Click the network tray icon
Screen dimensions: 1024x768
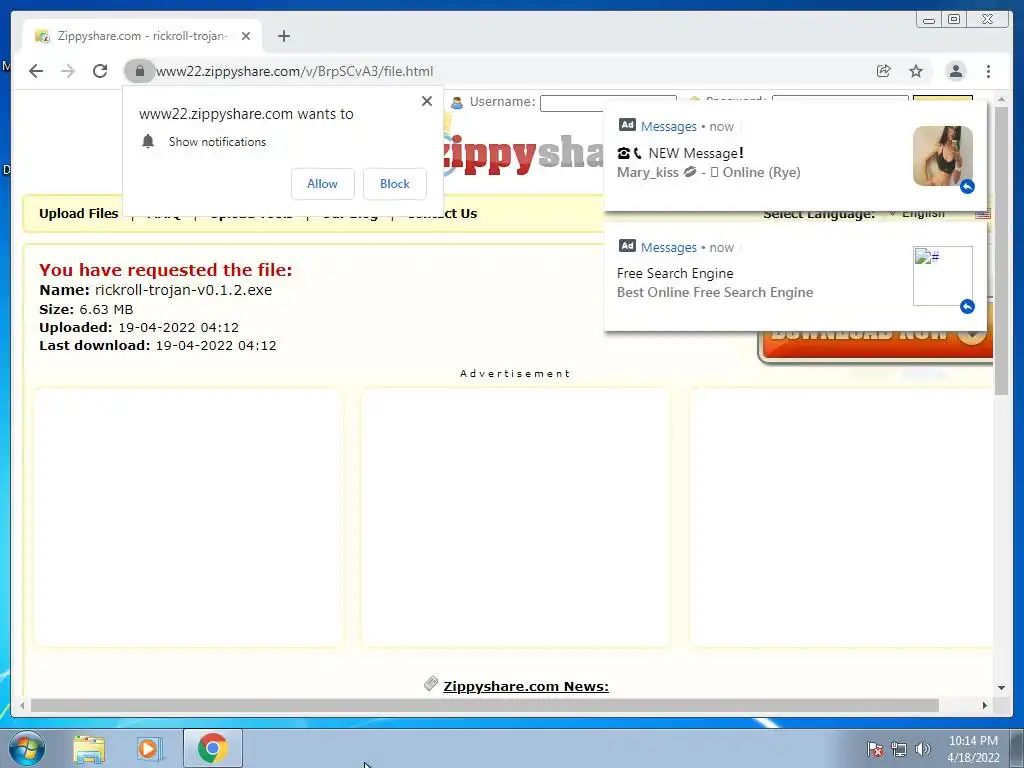coord(899,749)
